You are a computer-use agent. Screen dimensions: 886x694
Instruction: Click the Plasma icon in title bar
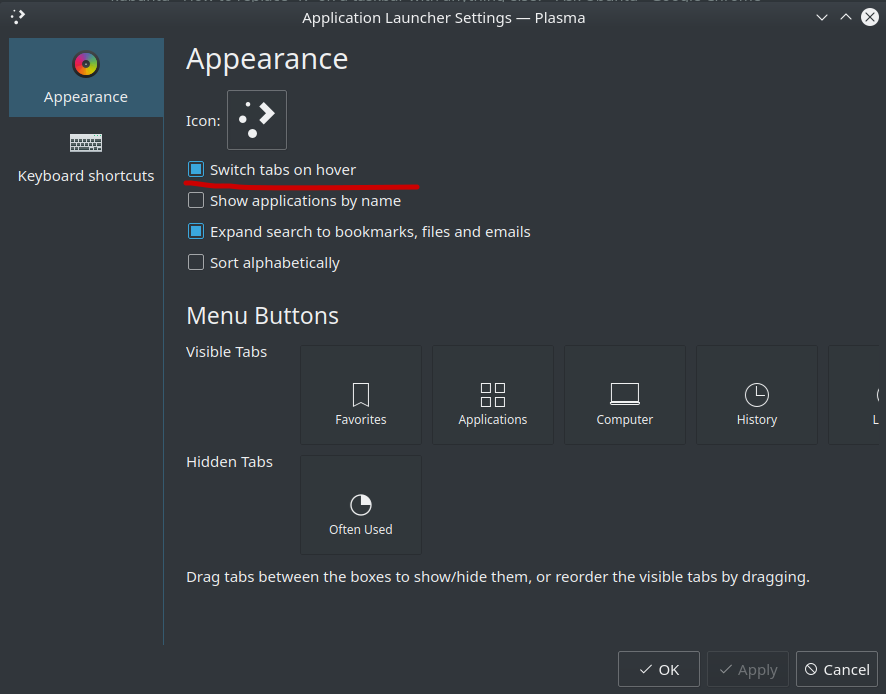coord(18,17)
